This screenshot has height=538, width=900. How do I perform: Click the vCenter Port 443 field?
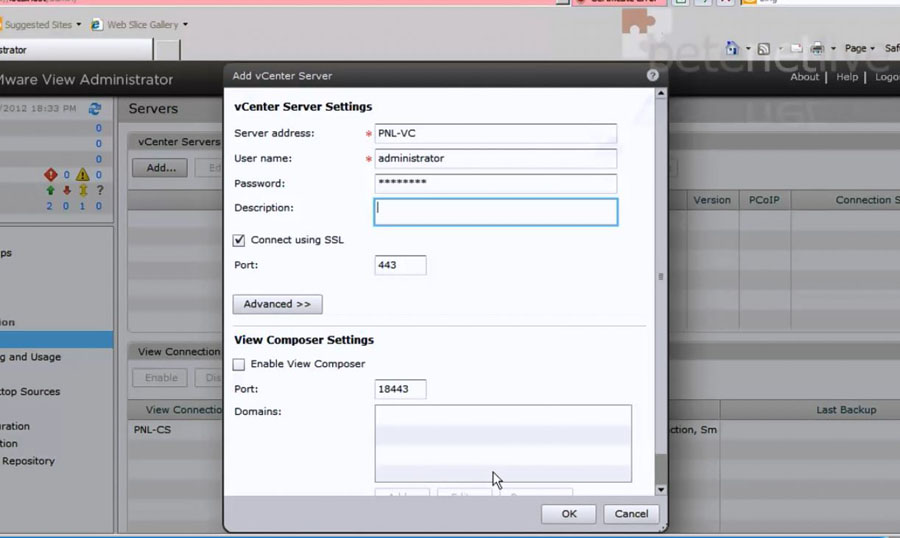click(x=400, y=265)
